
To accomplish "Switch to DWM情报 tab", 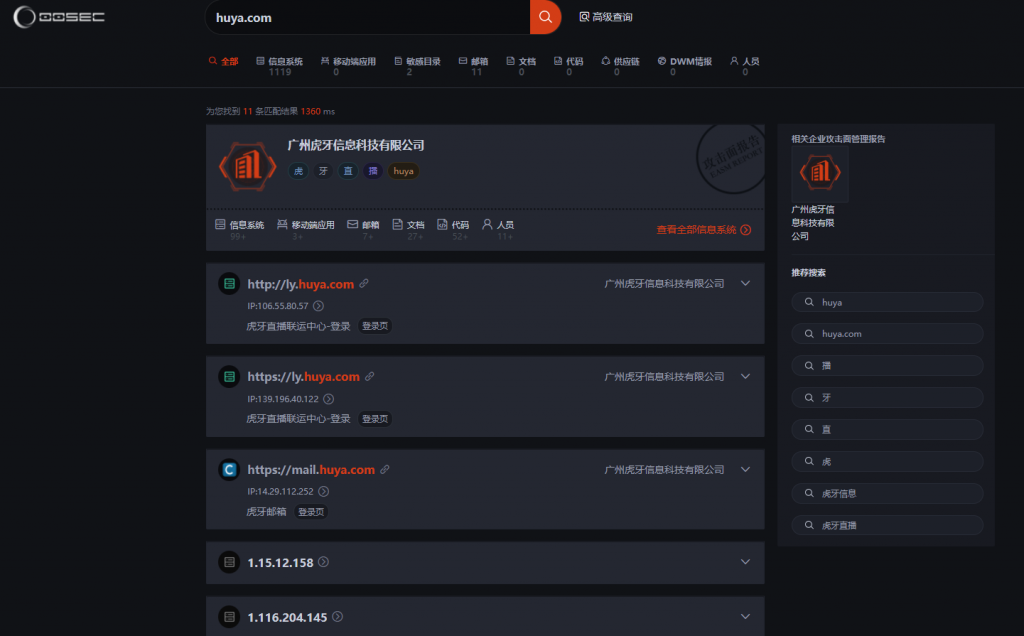I will [x=684, y=66].
